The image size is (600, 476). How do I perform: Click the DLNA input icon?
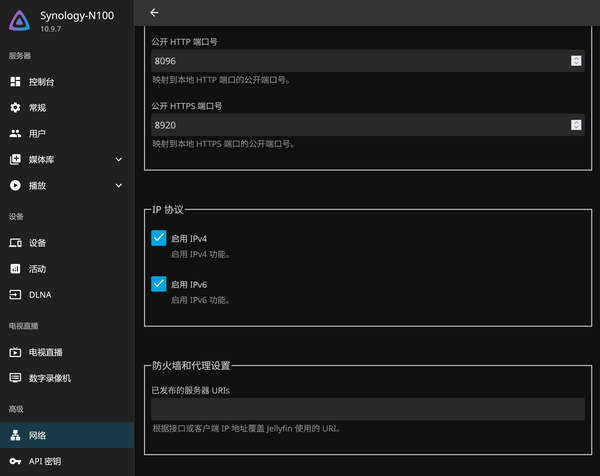click(x=15, y=295)
